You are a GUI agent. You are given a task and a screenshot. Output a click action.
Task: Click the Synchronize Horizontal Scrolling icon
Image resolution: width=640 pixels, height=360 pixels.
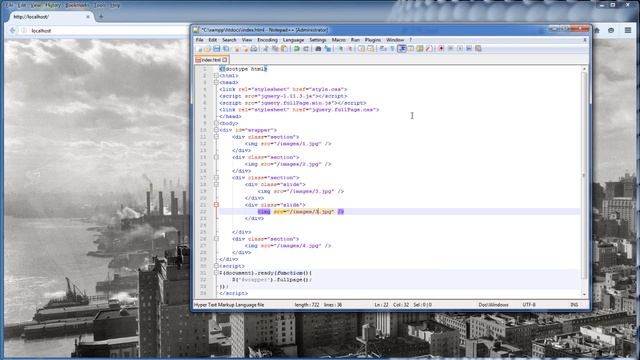coord(370,49)
